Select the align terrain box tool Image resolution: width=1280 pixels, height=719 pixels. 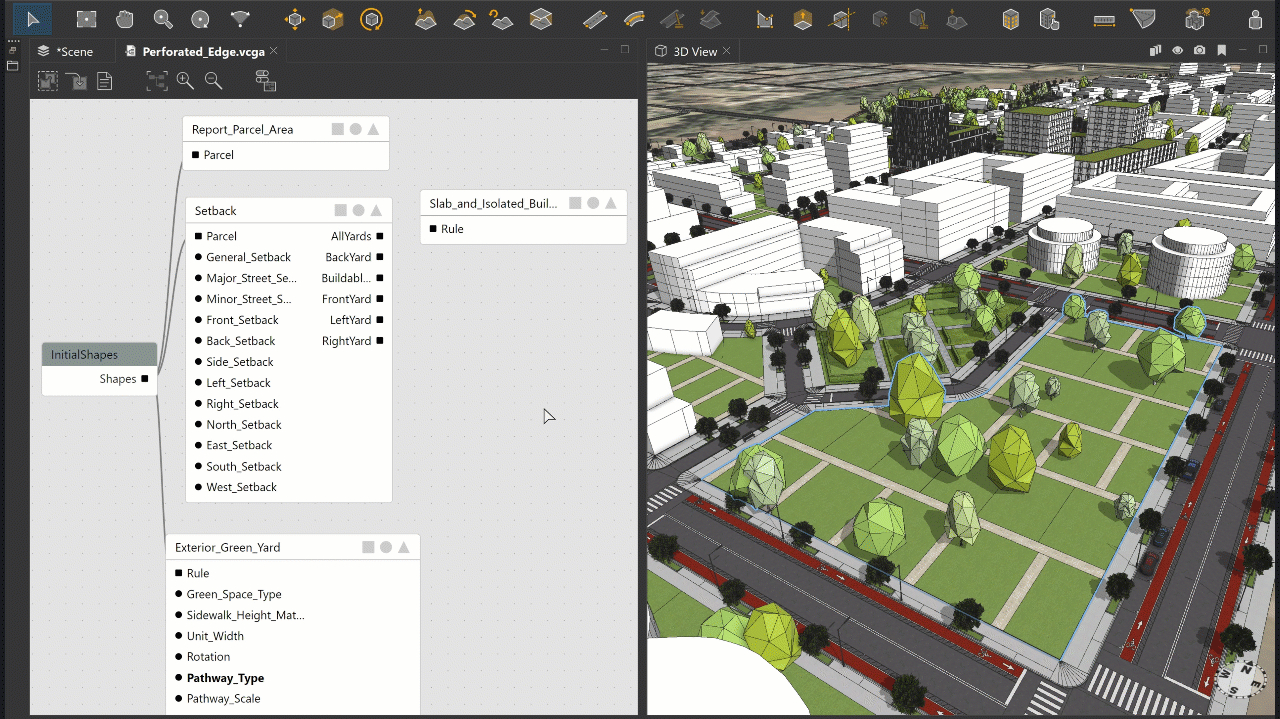click(541, 19)
